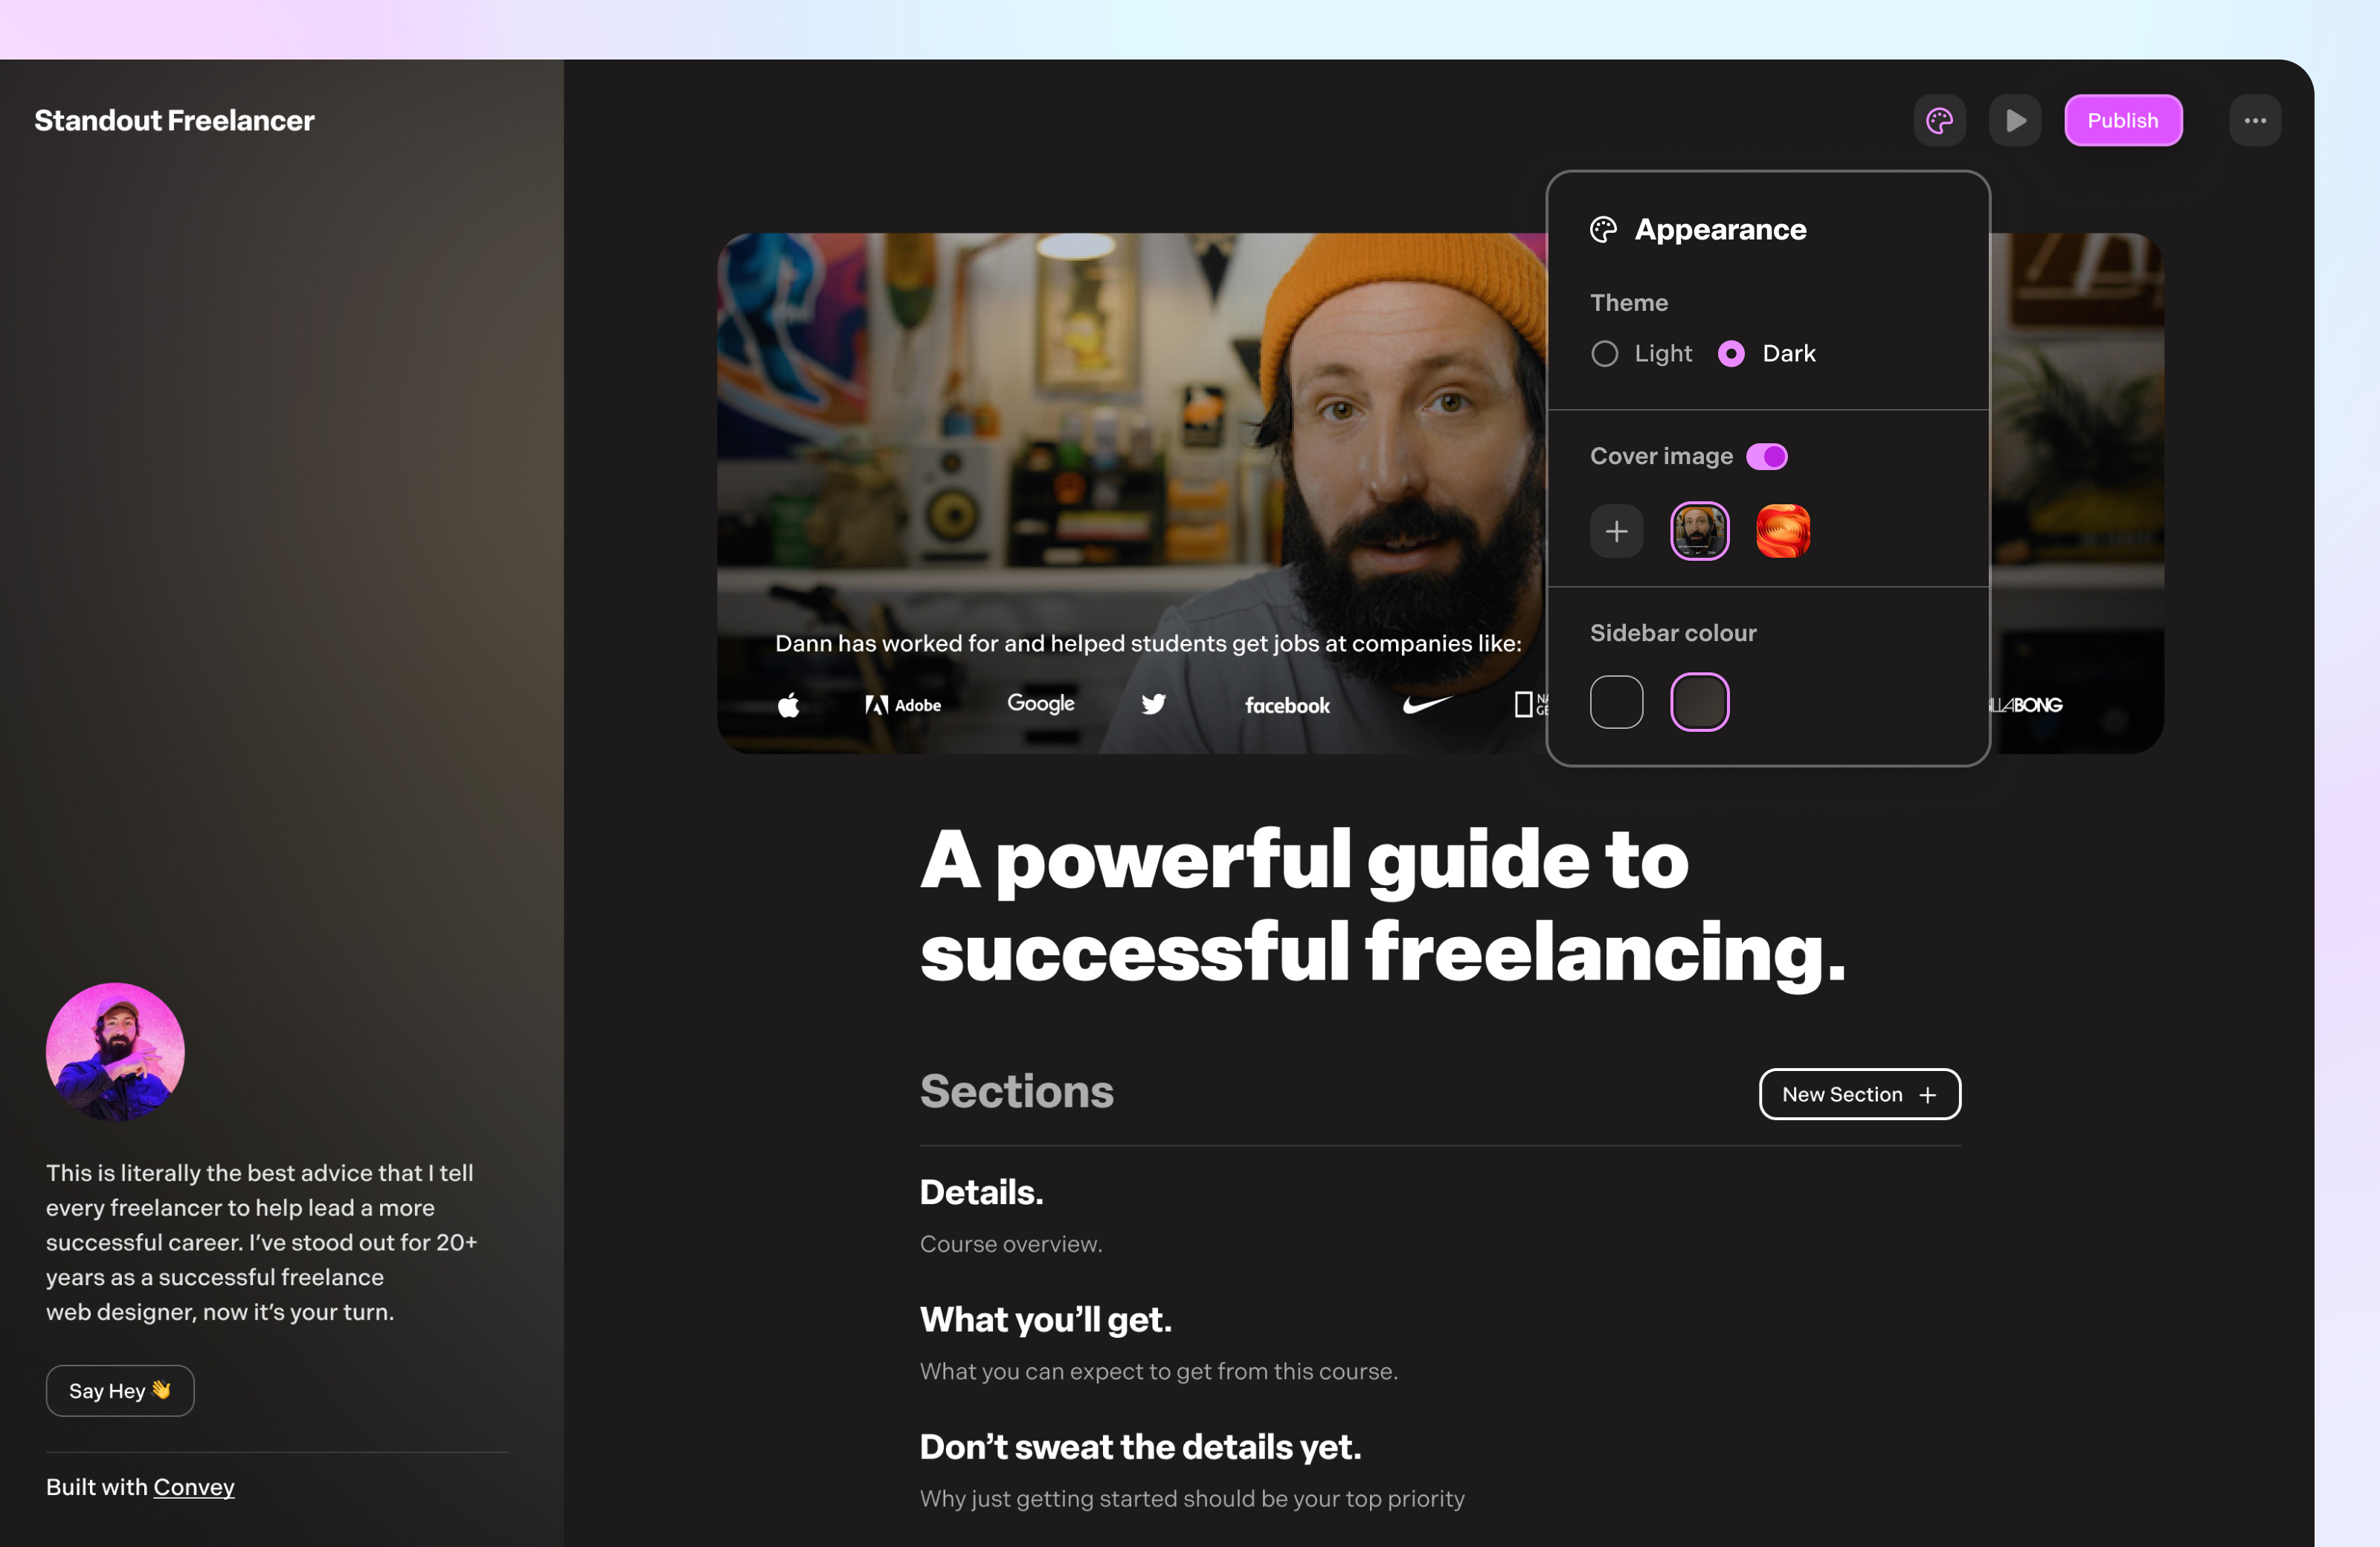
Task: Open the Appearance palette icon in toolbar
Action: point(1939,121)
